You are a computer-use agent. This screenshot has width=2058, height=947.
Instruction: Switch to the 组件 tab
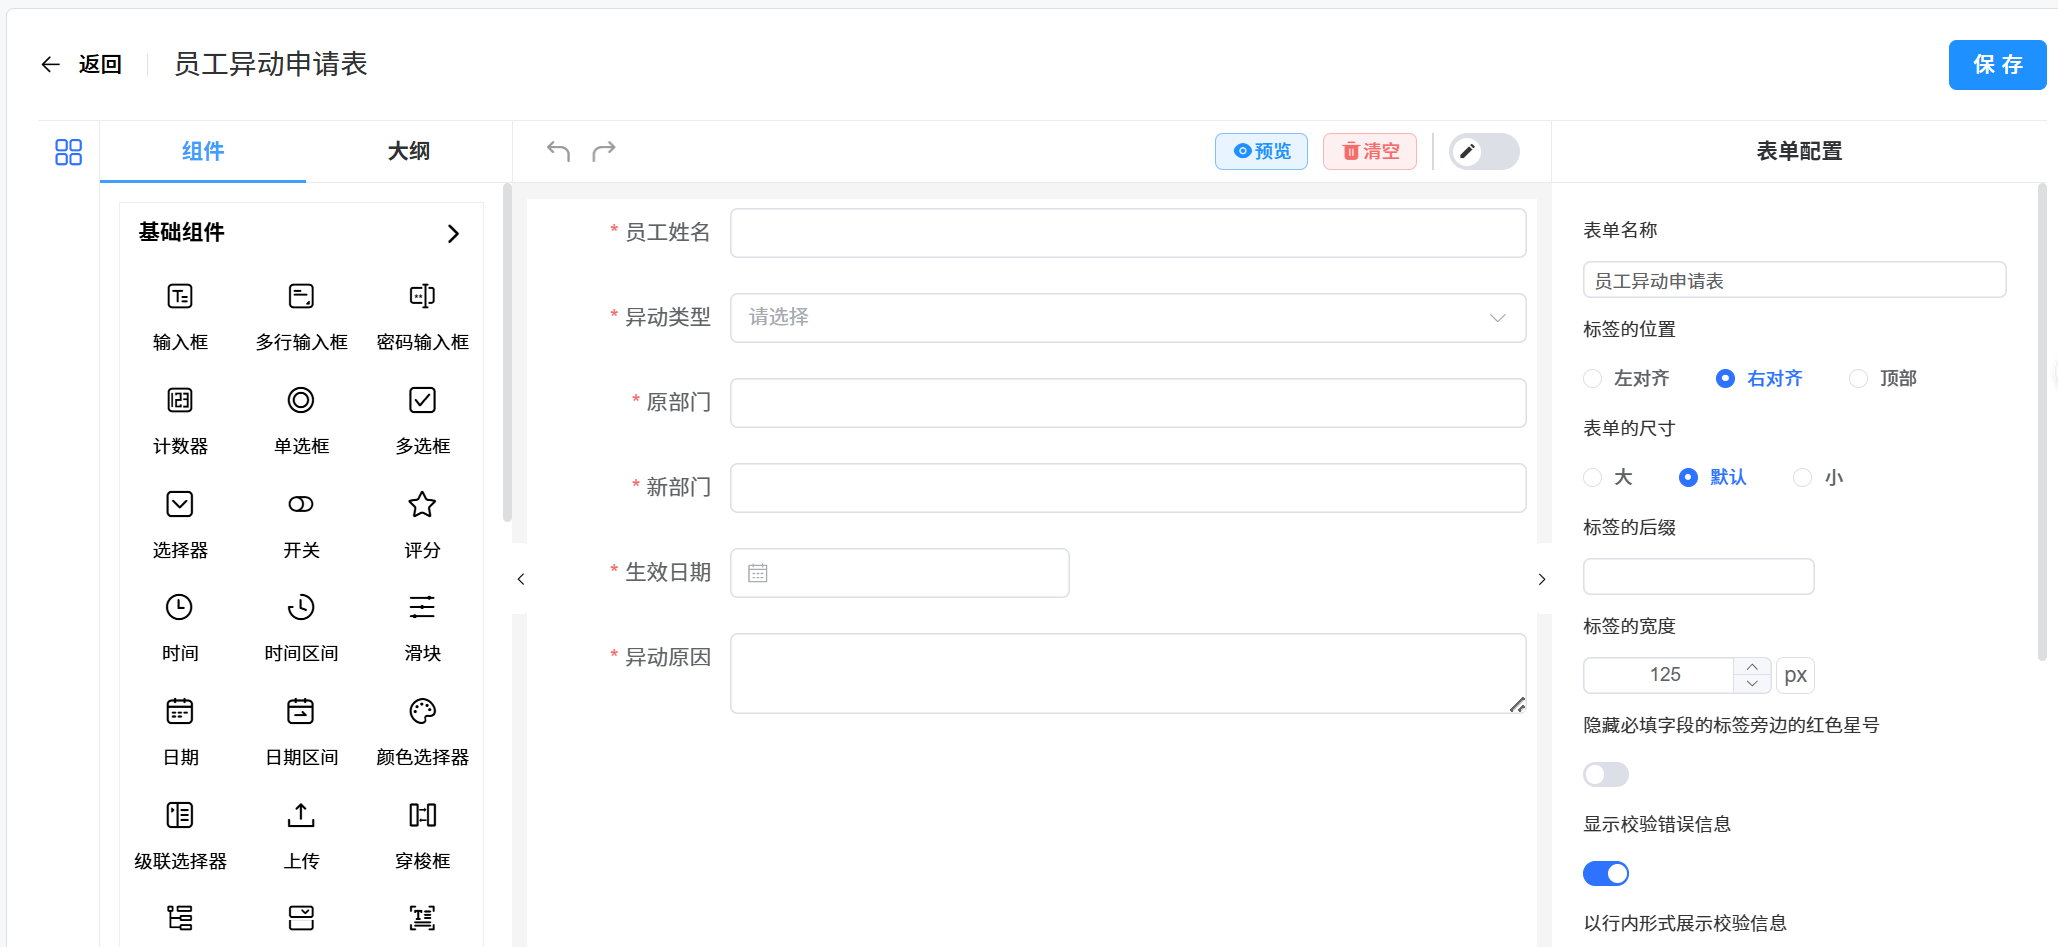click(203, 151)
